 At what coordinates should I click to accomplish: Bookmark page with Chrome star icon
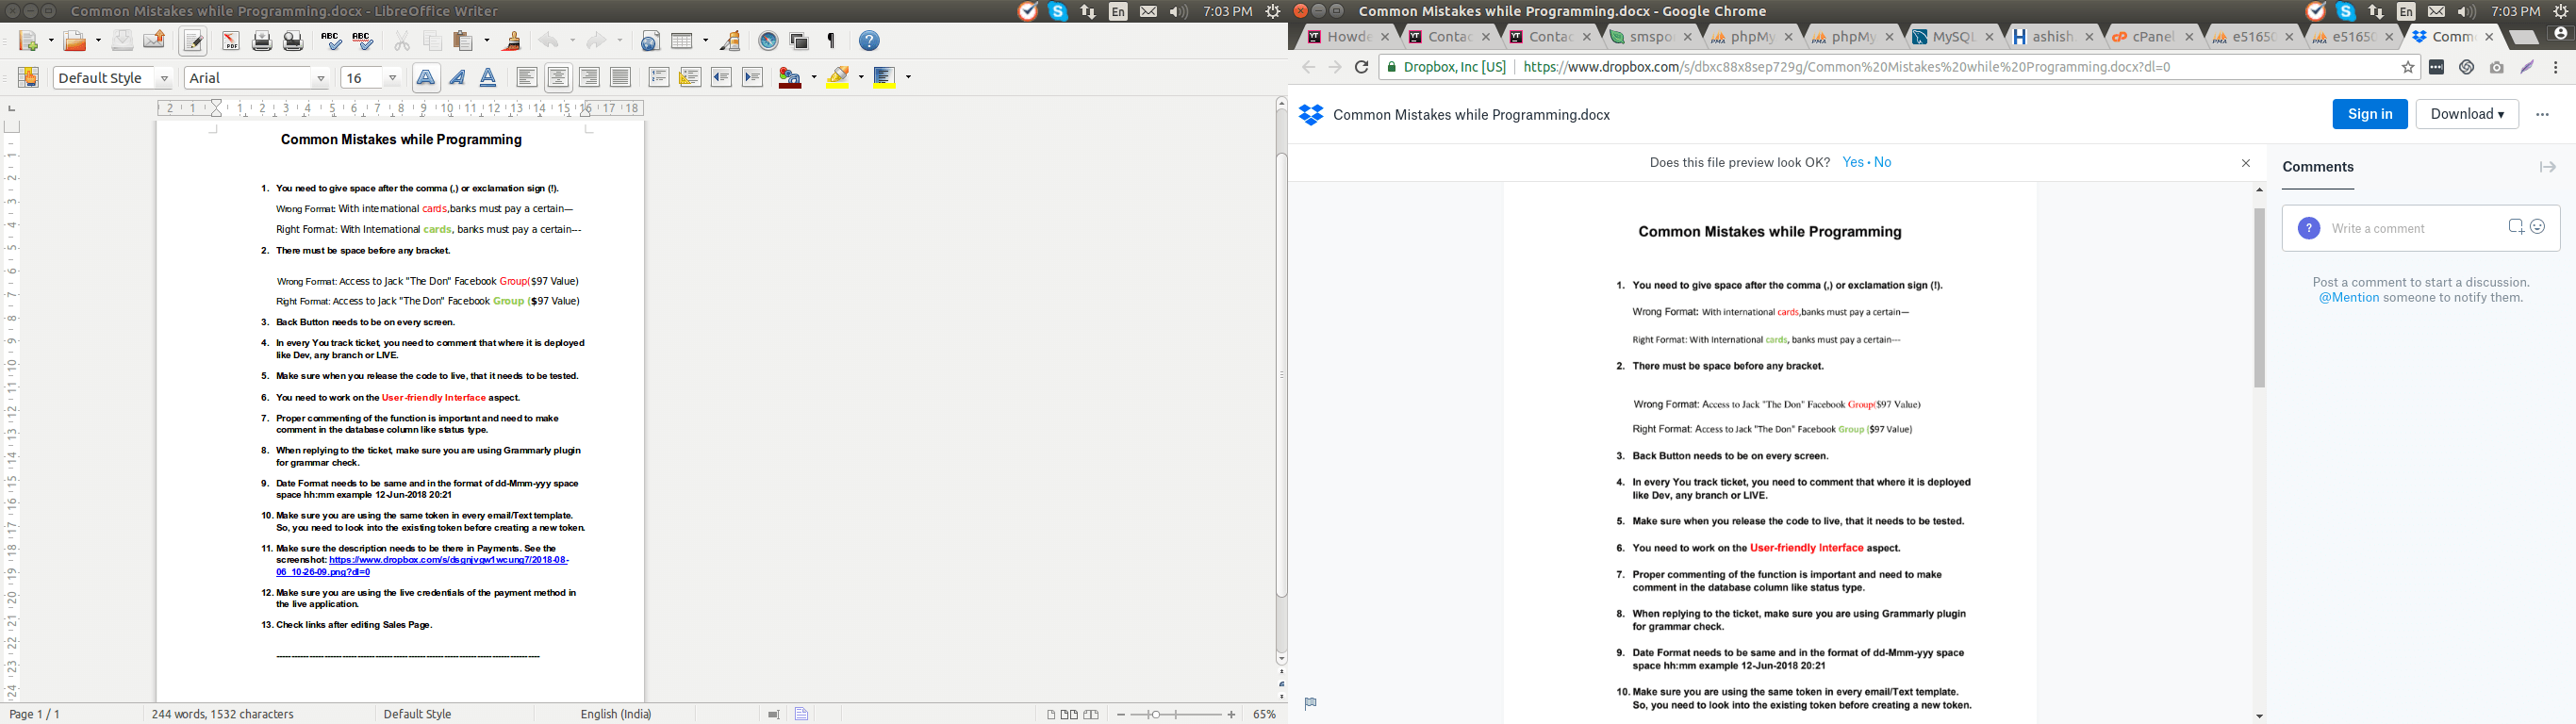tap(2408, 67)
